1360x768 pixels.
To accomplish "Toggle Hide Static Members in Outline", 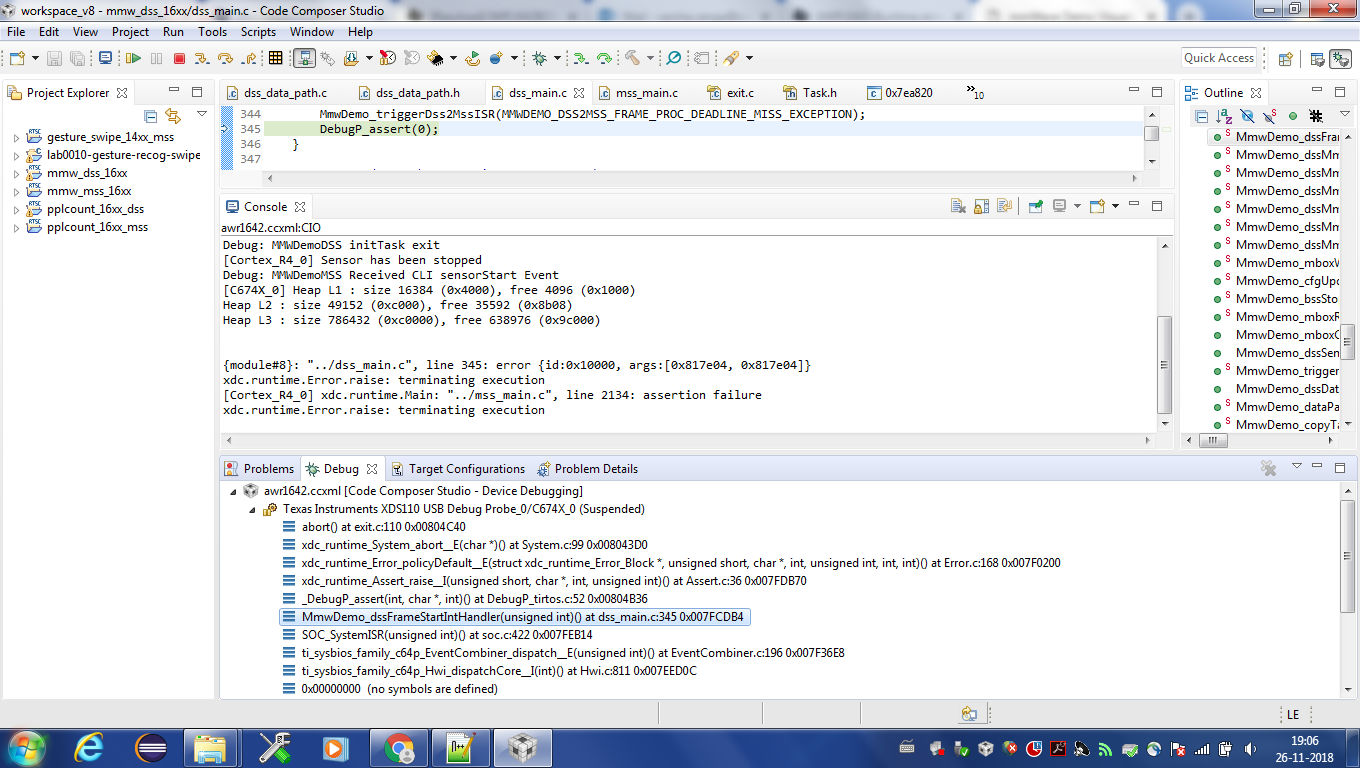I will click(1271, 116).
